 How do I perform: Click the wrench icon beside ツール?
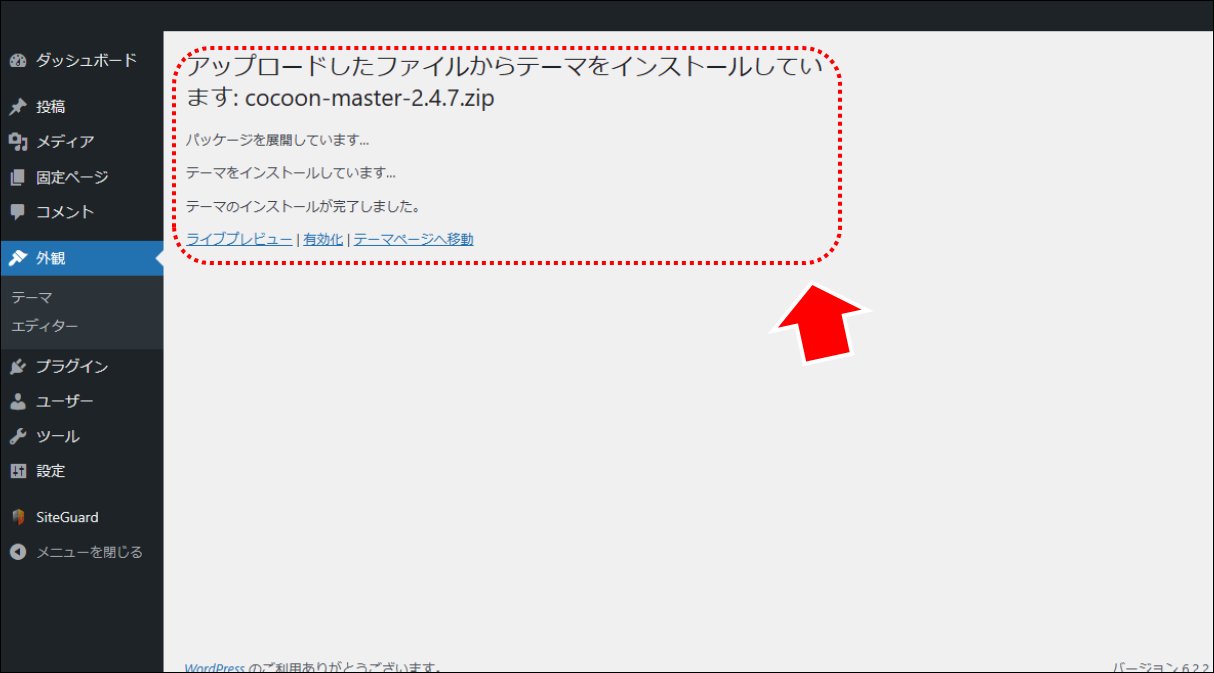click(17, 437)
